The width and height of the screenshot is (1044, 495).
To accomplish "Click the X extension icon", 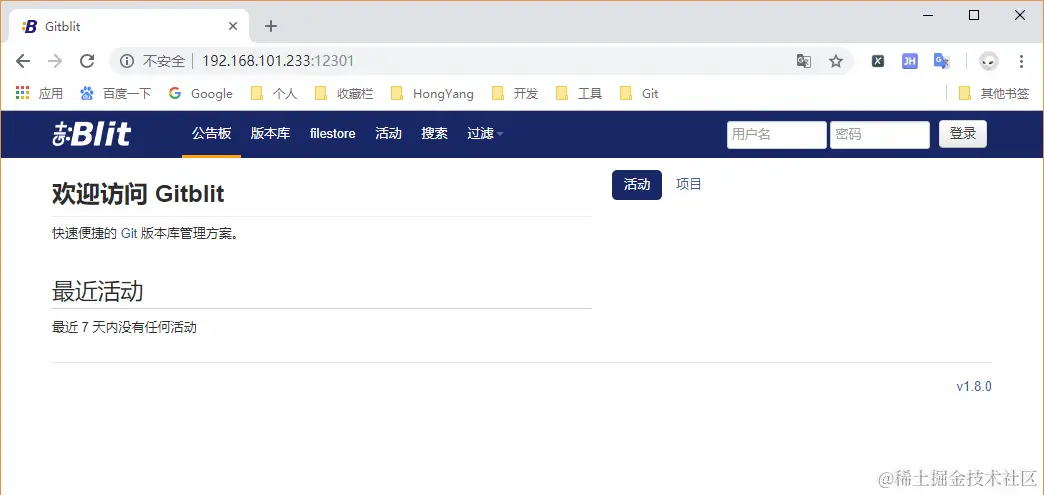I will tap(878, 61).
